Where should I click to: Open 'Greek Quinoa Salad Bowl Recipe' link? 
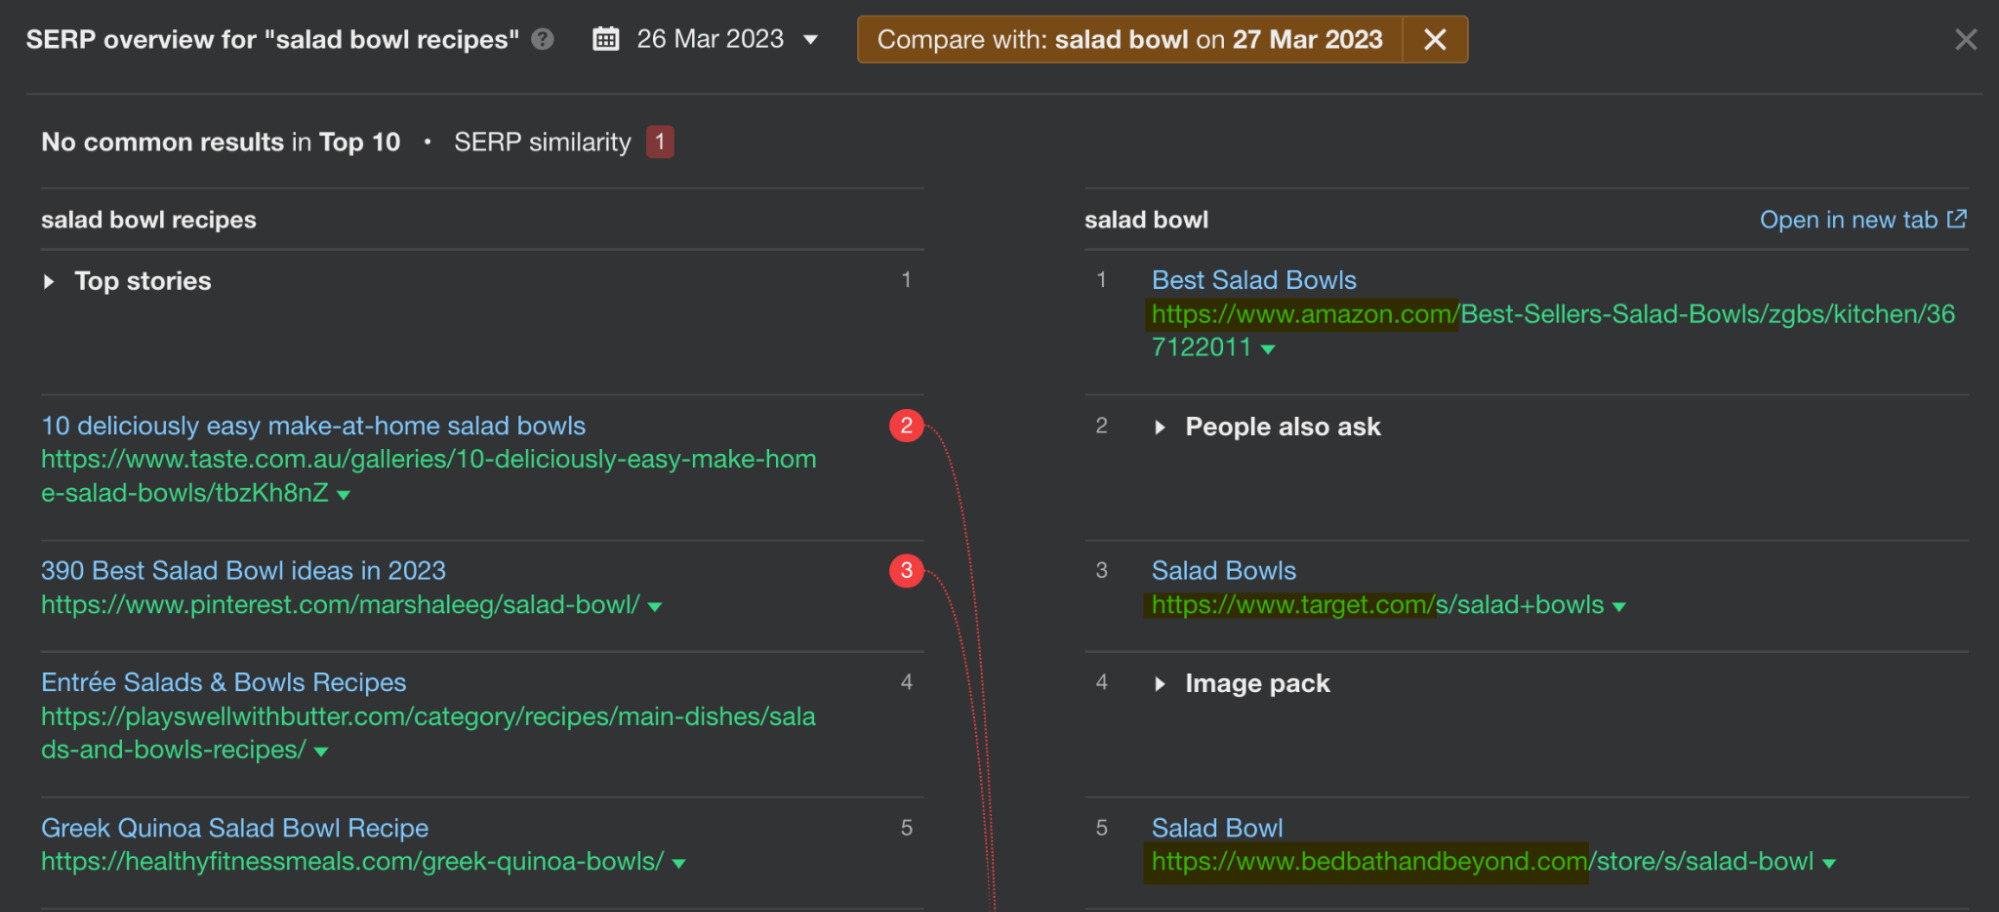(x=234, y=828)
